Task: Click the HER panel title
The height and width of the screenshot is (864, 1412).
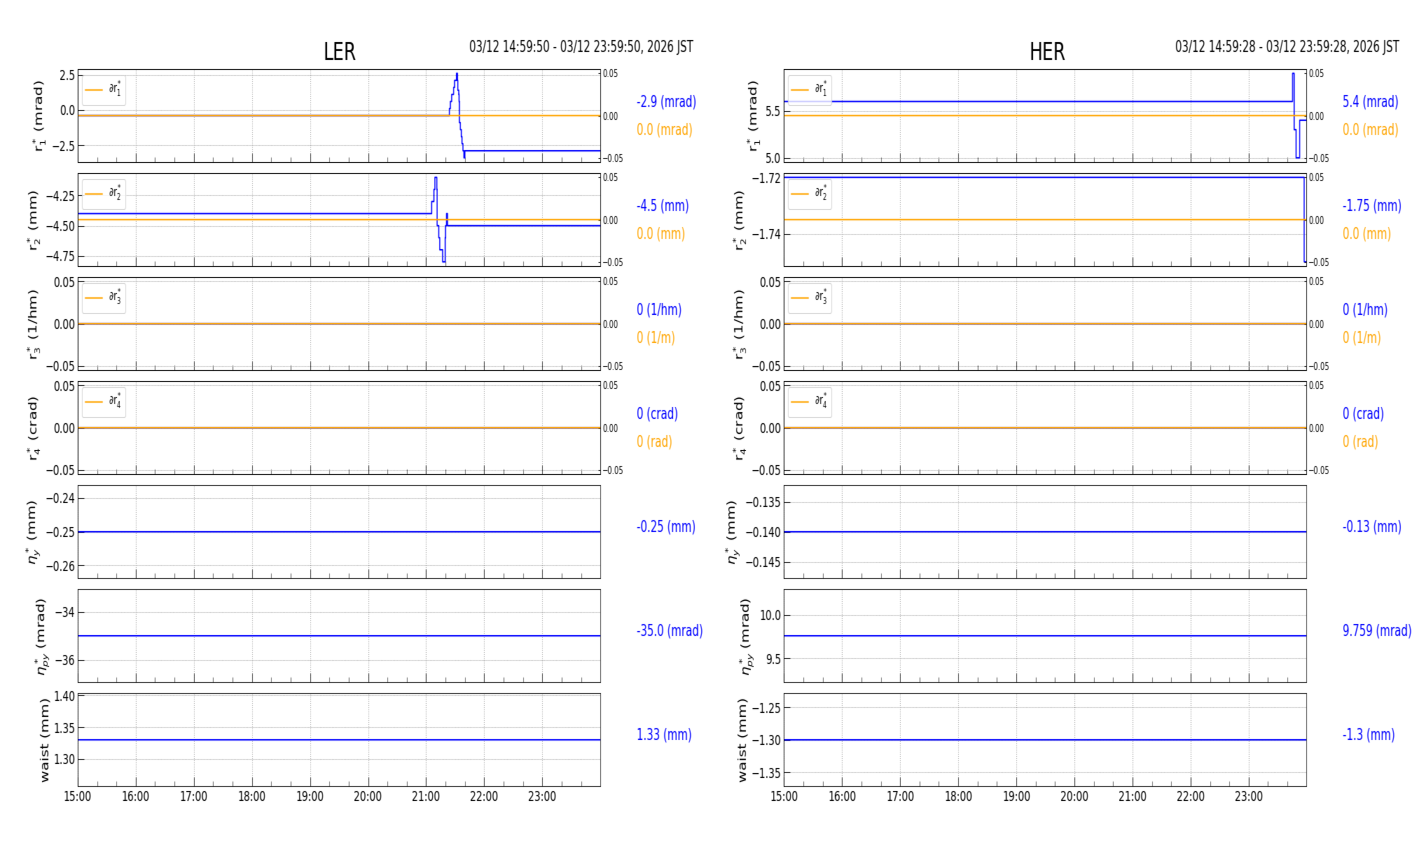Action: click(1046, 52)
